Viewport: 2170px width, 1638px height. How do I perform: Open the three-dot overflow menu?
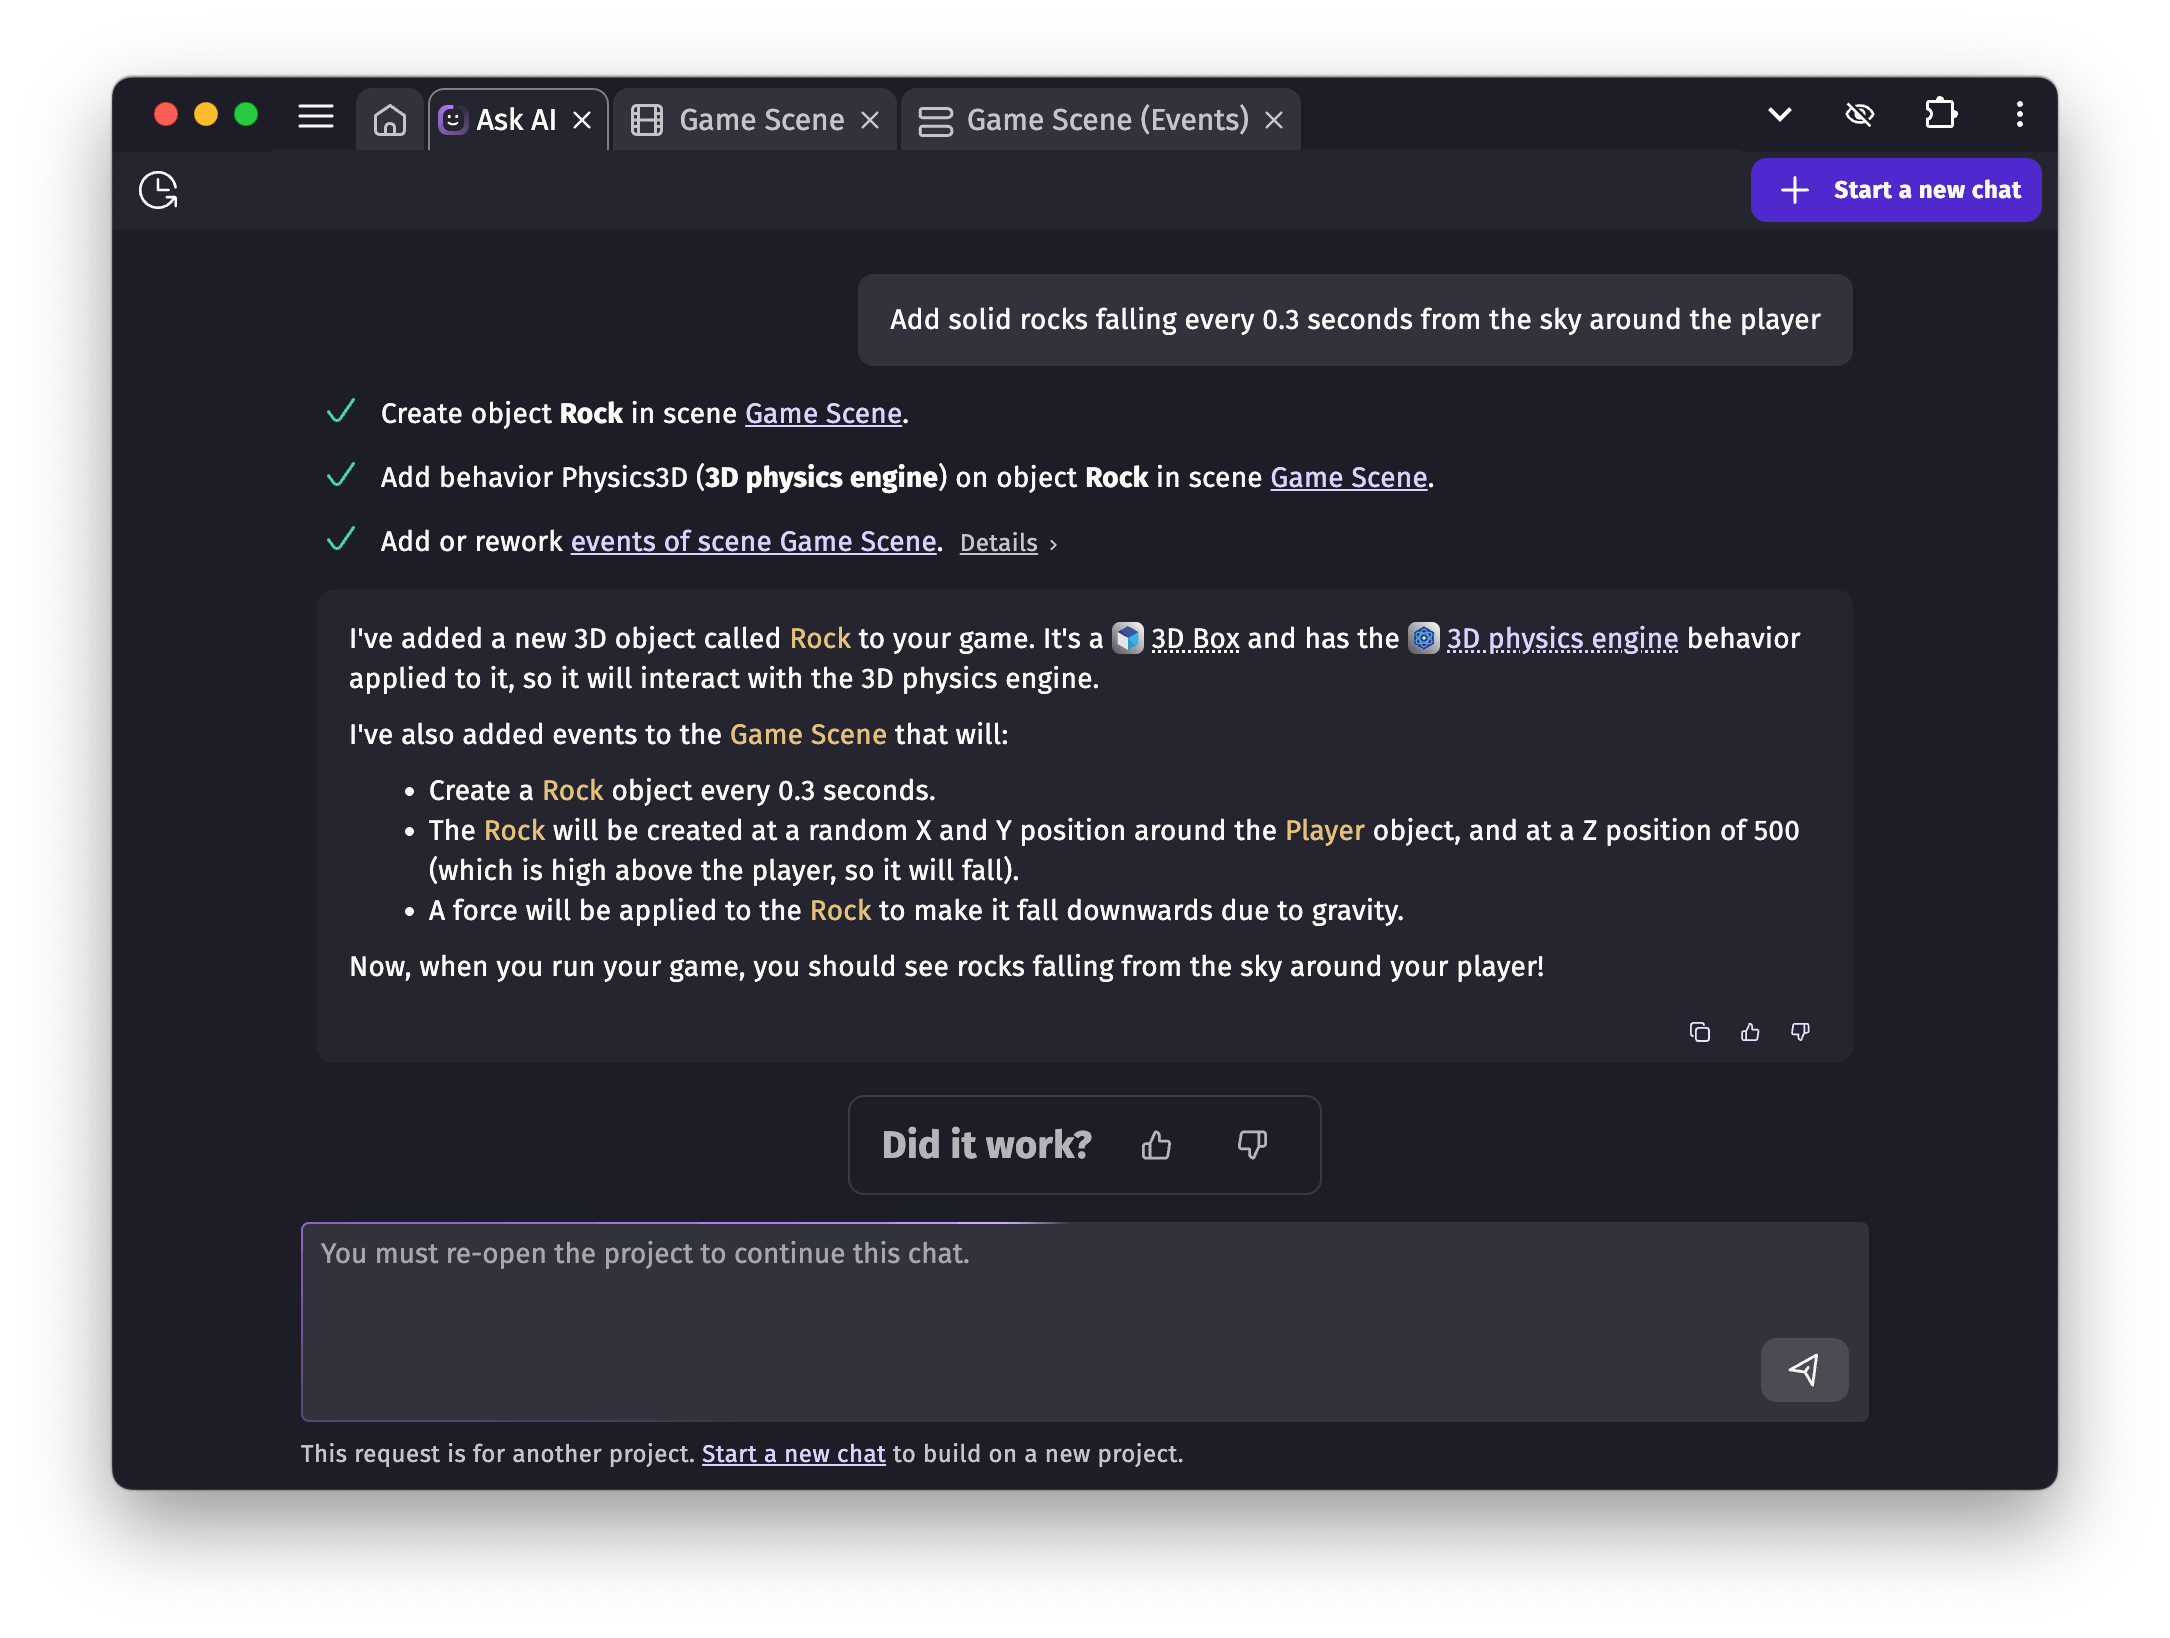coord(2018,114)
